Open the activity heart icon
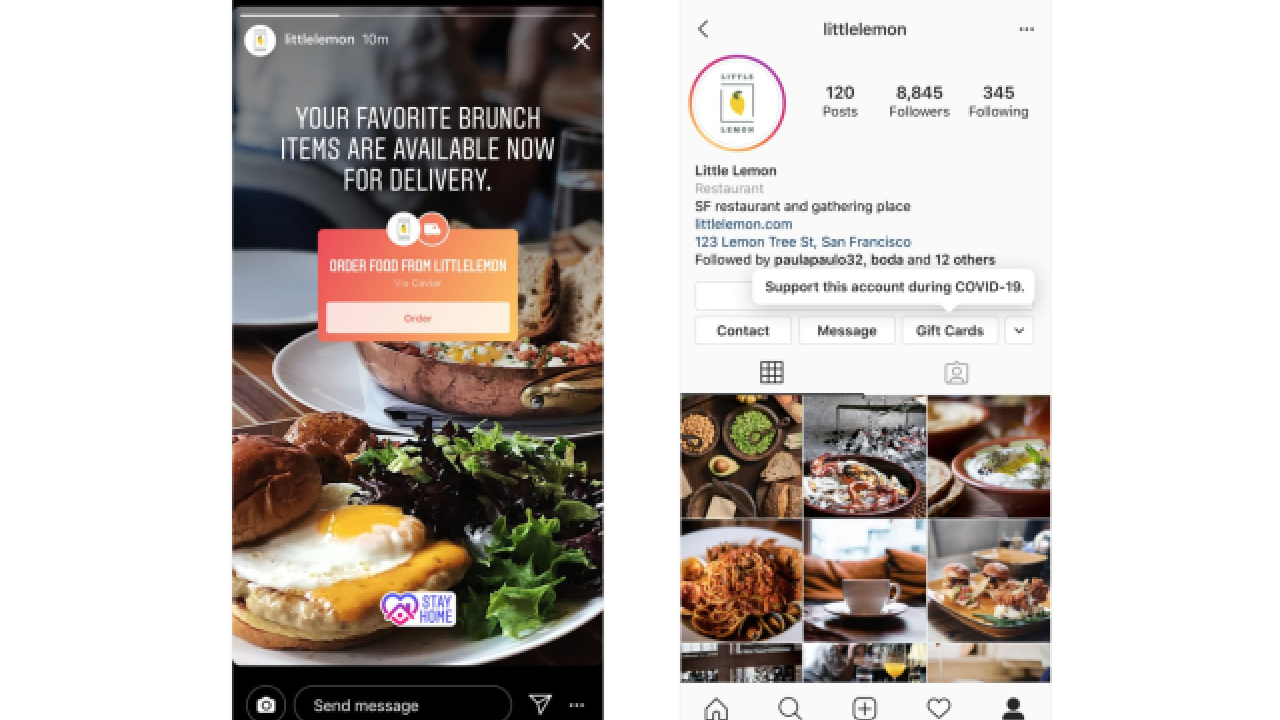 (x=938, y=708)
